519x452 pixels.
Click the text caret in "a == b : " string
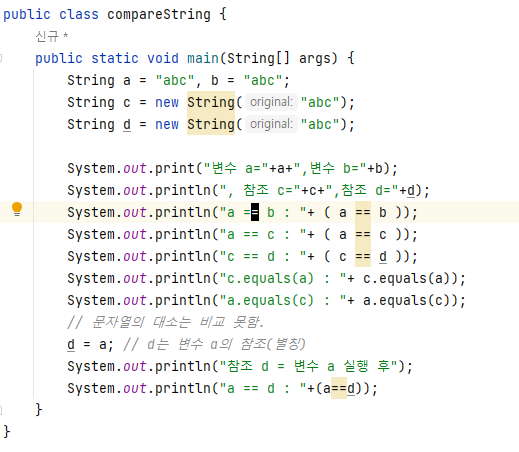pyautogui.click(x=255, y=212)
